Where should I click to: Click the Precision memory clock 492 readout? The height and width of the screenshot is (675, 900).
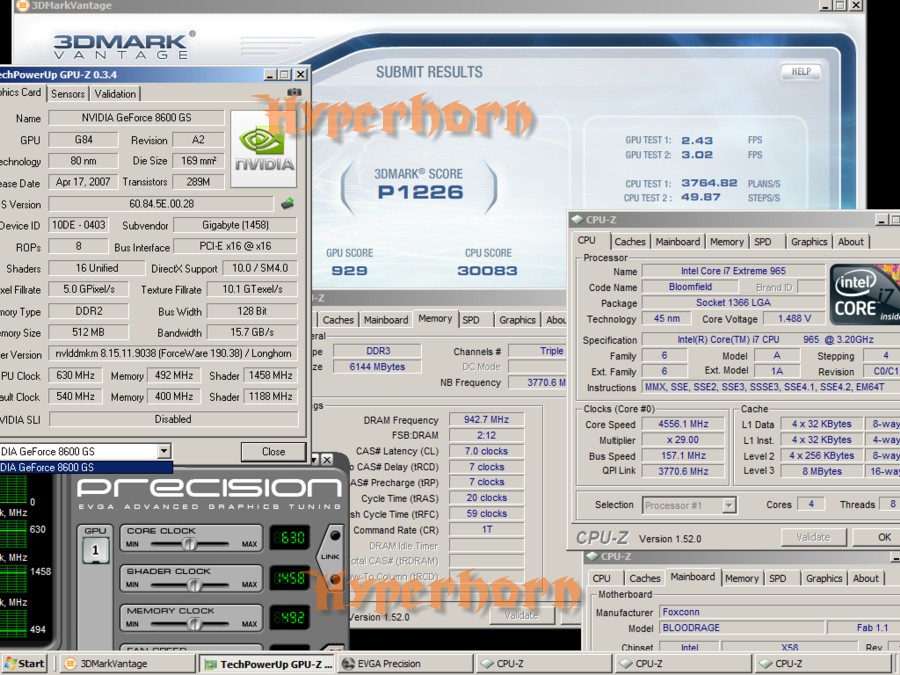(289, 618)
